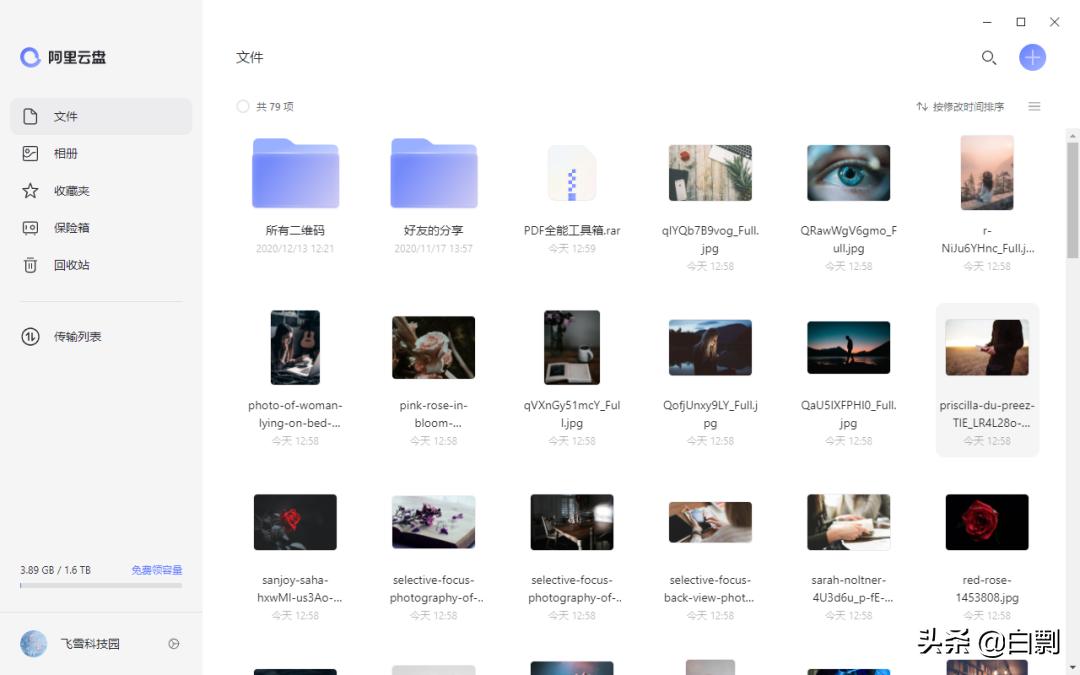This screenshot has height=675, width=1080.
Task: Expand the account options arrow near 飞雪科技园
Action: point(173,643)
